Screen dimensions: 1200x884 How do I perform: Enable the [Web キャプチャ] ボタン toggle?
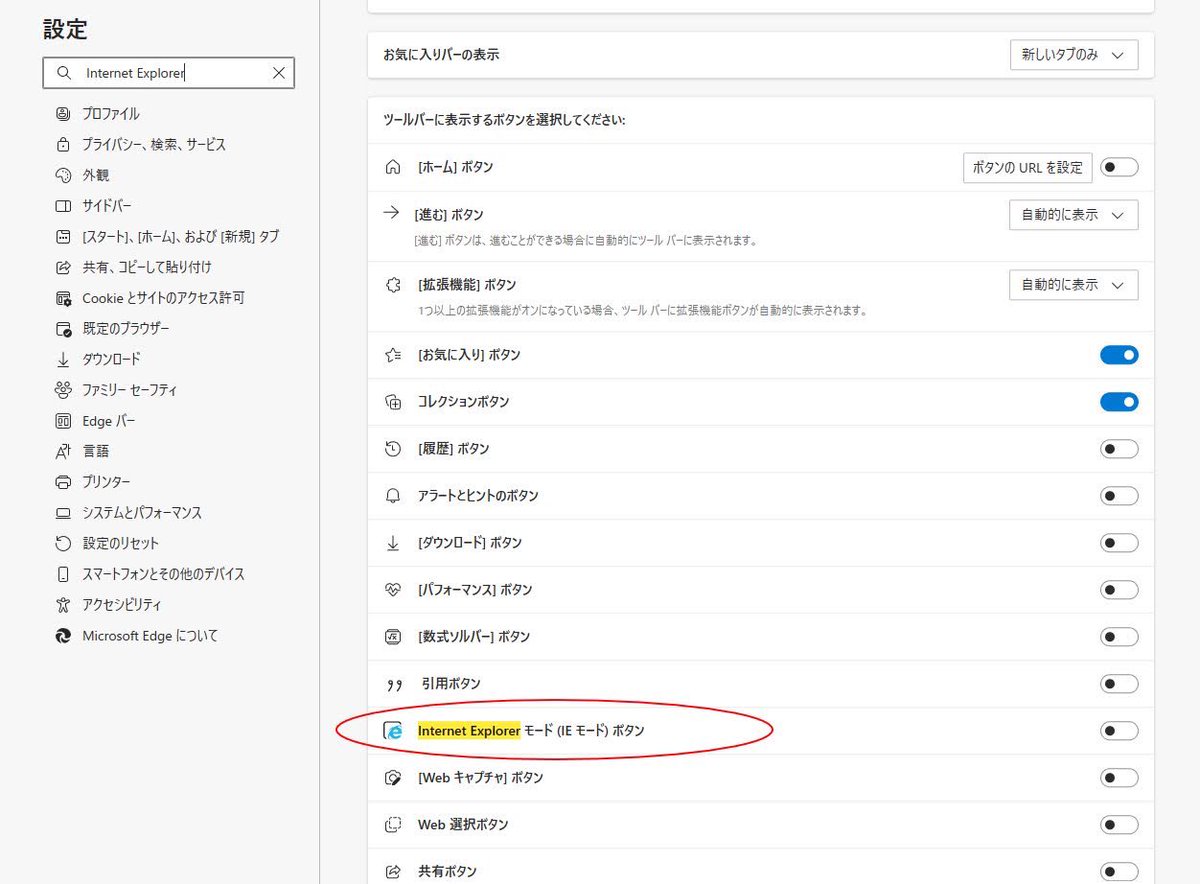(x=1119, y=778)
